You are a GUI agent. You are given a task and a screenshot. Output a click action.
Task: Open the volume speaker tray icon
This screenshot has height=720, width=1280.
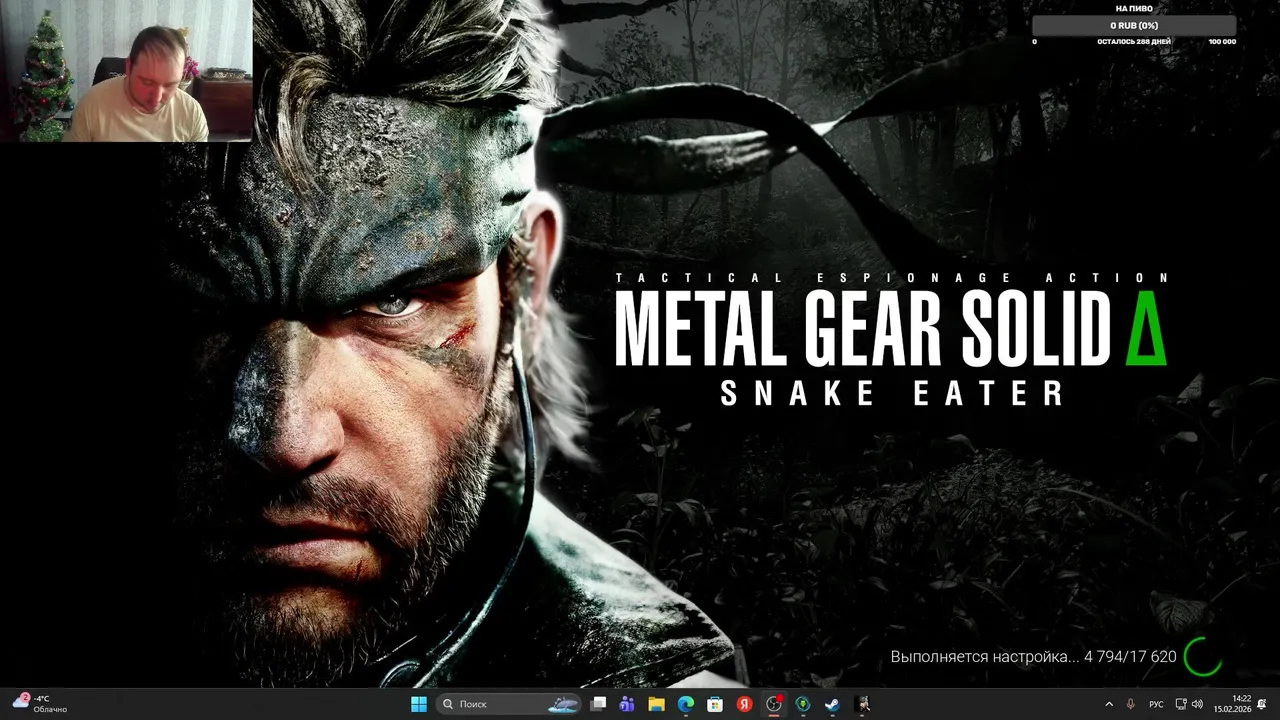1197,704
